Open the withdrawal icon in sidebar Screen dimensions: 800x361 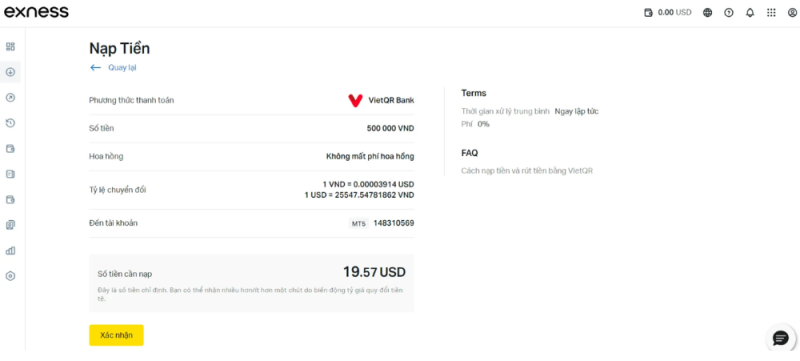point(10,97)
